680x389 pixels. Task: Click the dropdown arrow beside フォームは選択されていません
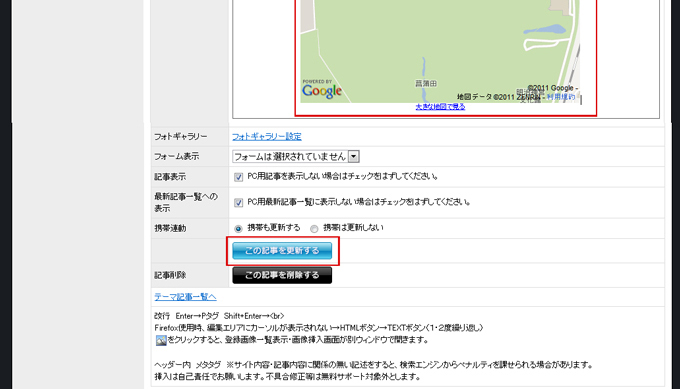354,157
